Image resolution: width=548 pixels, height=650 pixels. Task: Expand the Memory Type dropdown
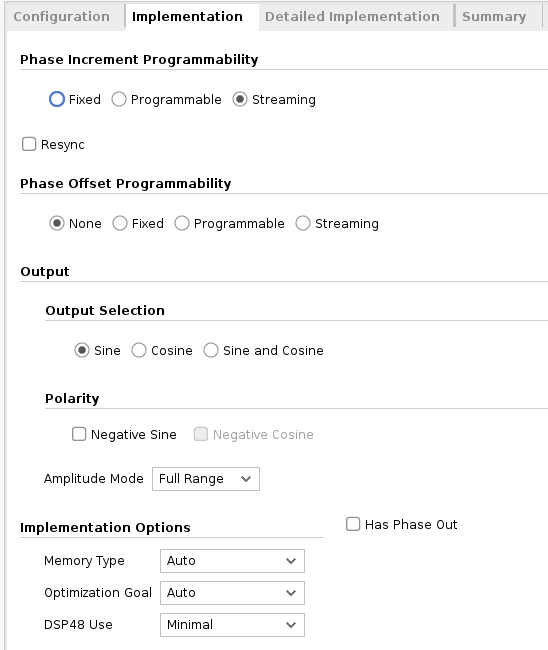coord(233,561)
